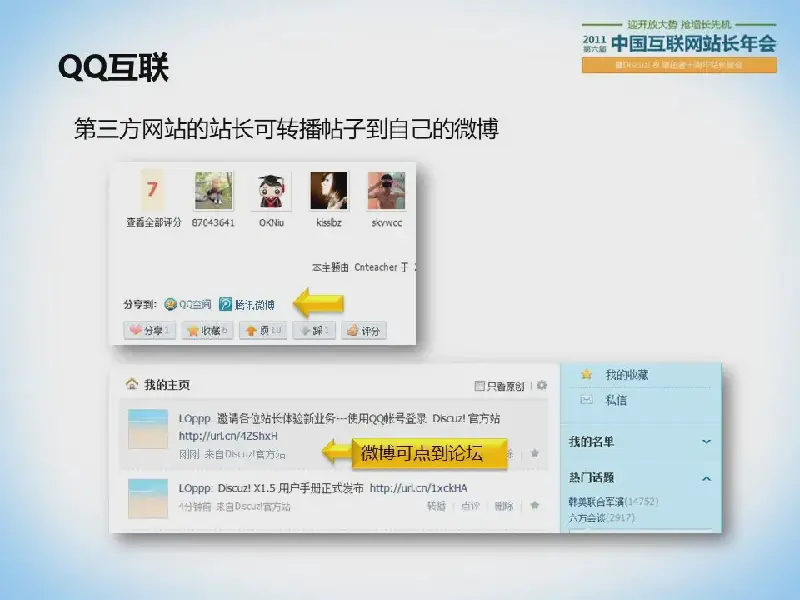Click the 中国互联网站长年会 logo
This screenshot has width=800, height=600.
(x=679, y=46)
